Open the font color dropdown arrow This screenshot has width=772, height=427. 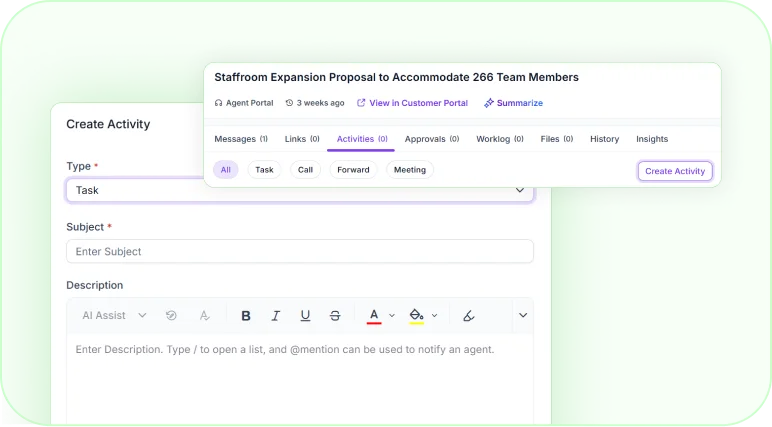click(392, 316)
